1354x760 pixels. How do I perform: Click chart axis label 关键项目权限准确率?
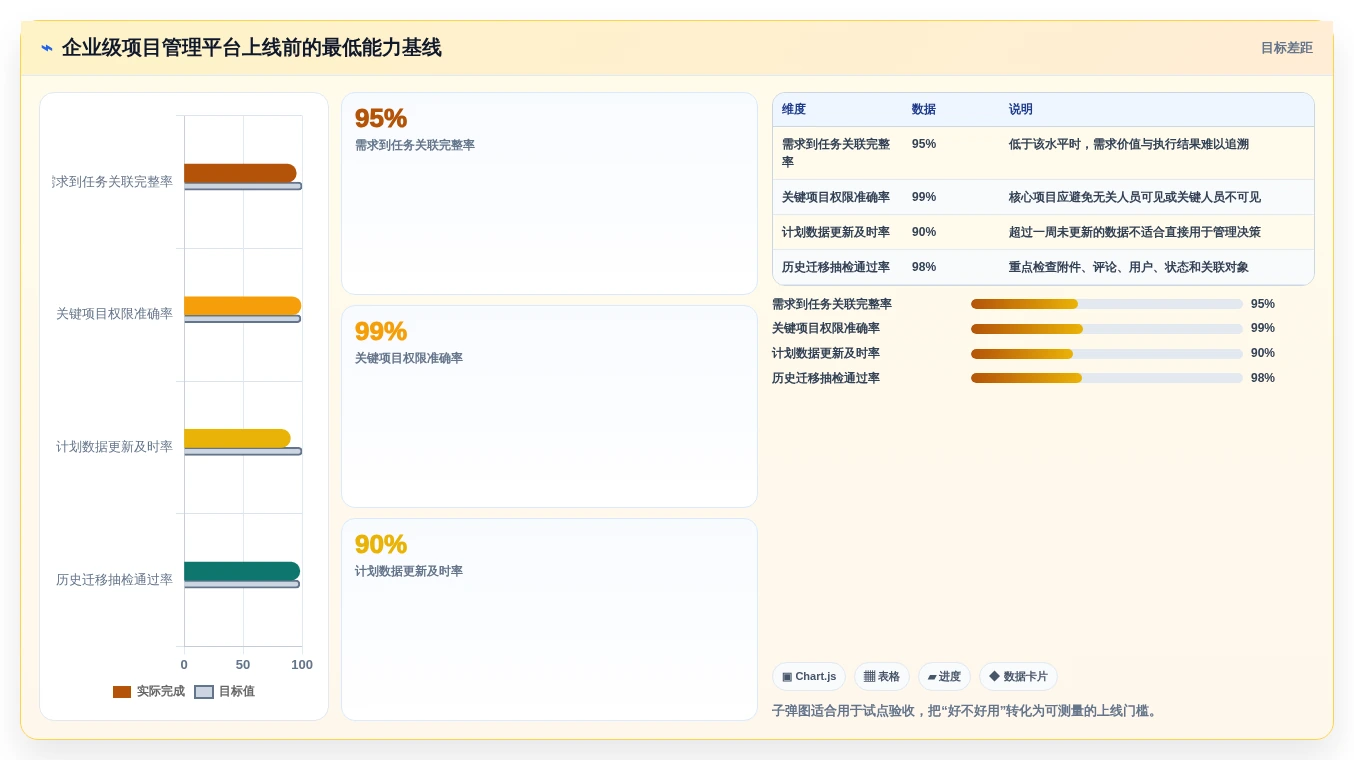[114, 314]
